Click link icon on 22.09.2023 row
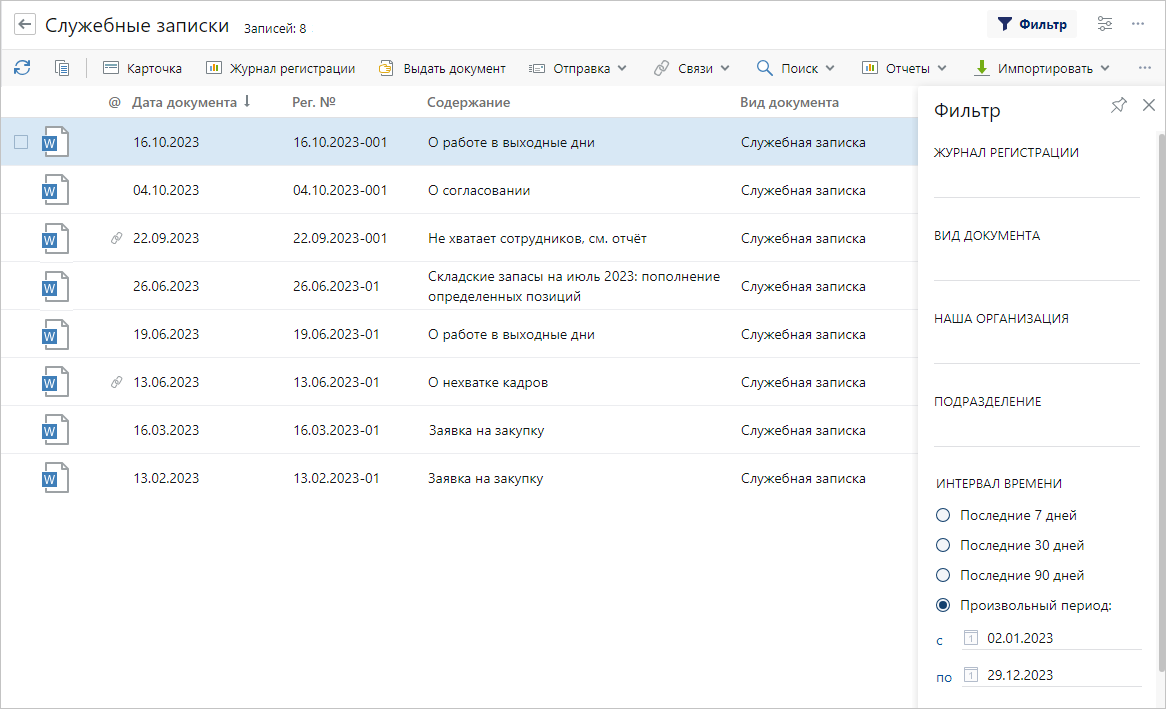Screen dimensions: 1166x709 [x=115, y=238]
